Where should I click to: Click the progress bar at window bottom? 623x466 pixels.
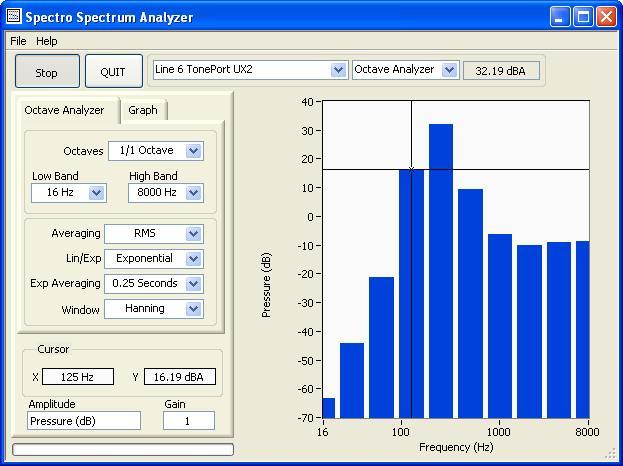point(123,450)
